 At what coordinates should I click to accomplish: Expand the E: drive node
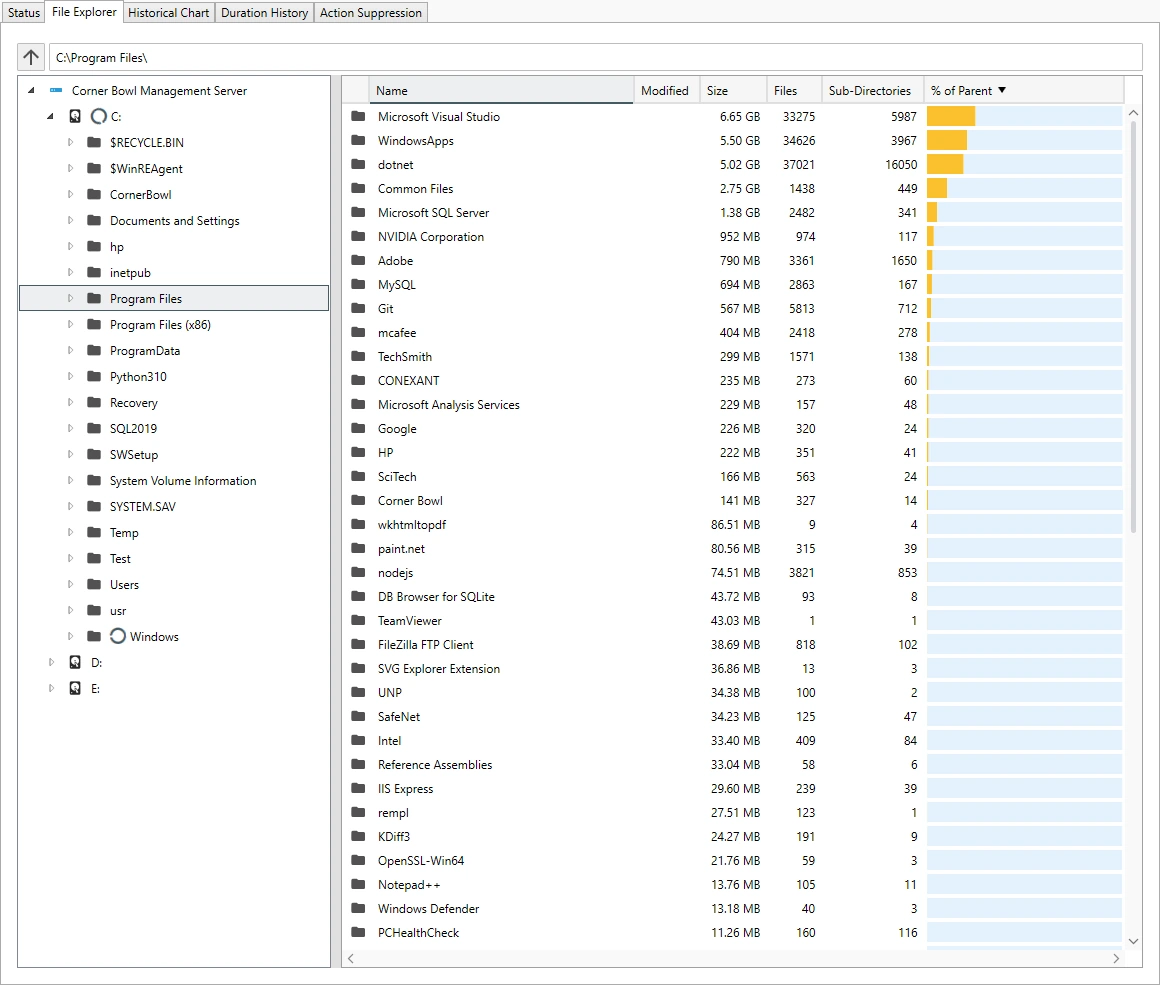click(x=51, y=689)
